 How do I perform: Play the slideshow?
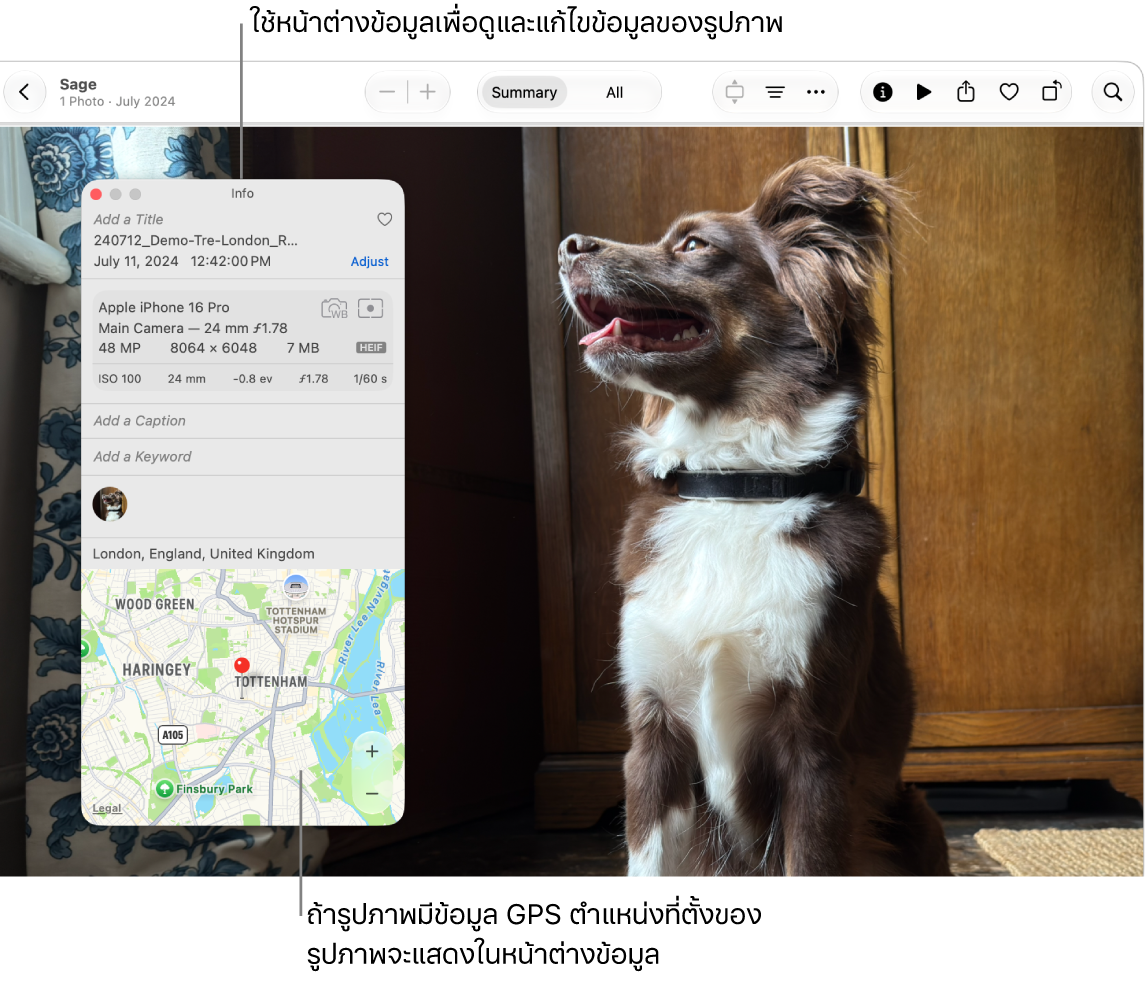(x=924, y=92)
